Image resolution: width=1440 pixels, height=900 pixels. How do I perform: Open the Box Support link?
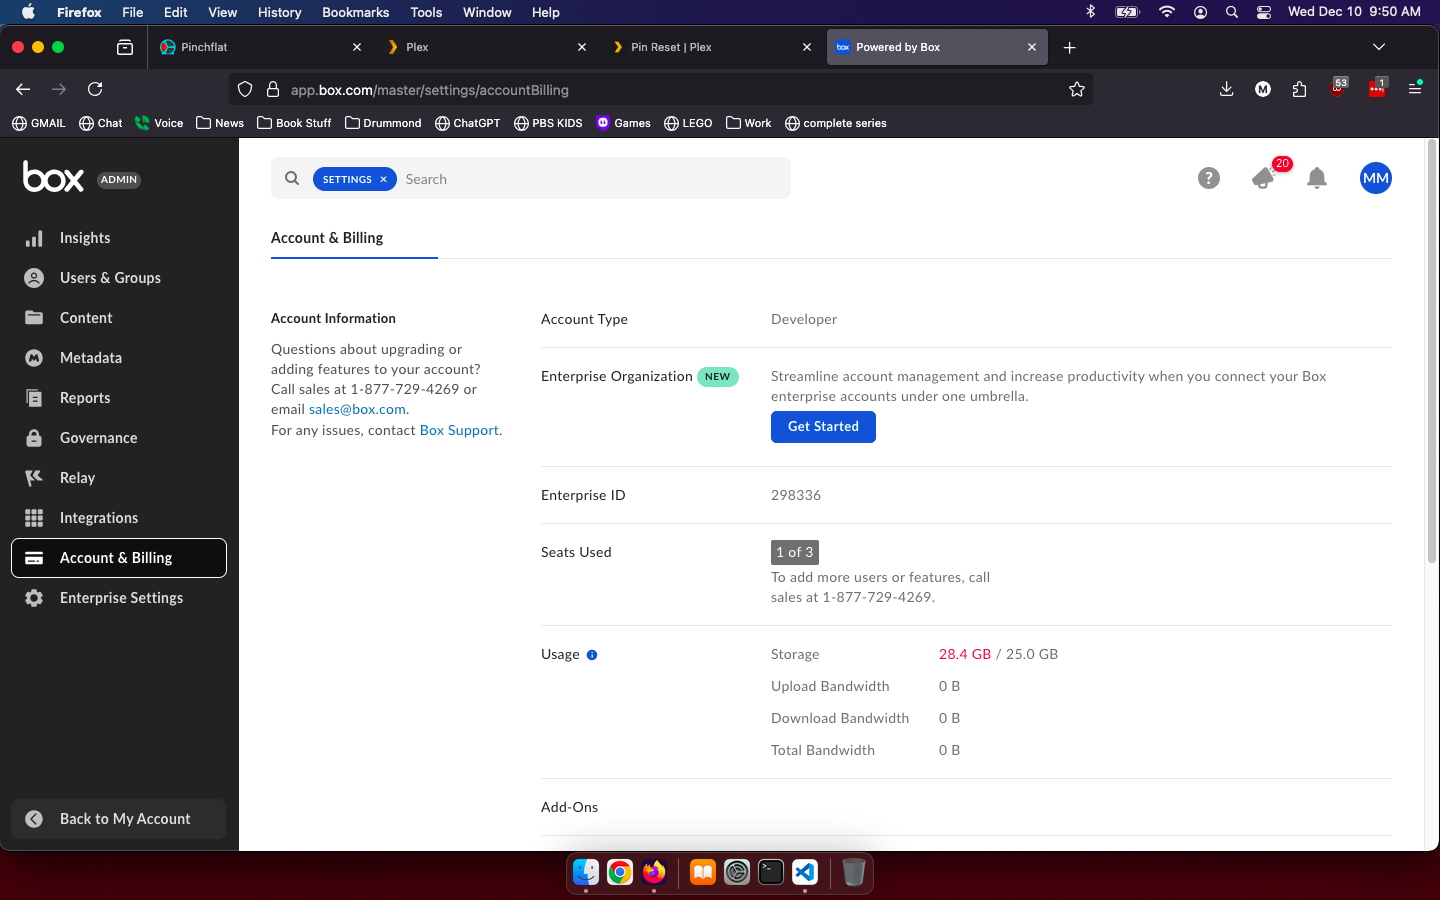coord(459,430)
